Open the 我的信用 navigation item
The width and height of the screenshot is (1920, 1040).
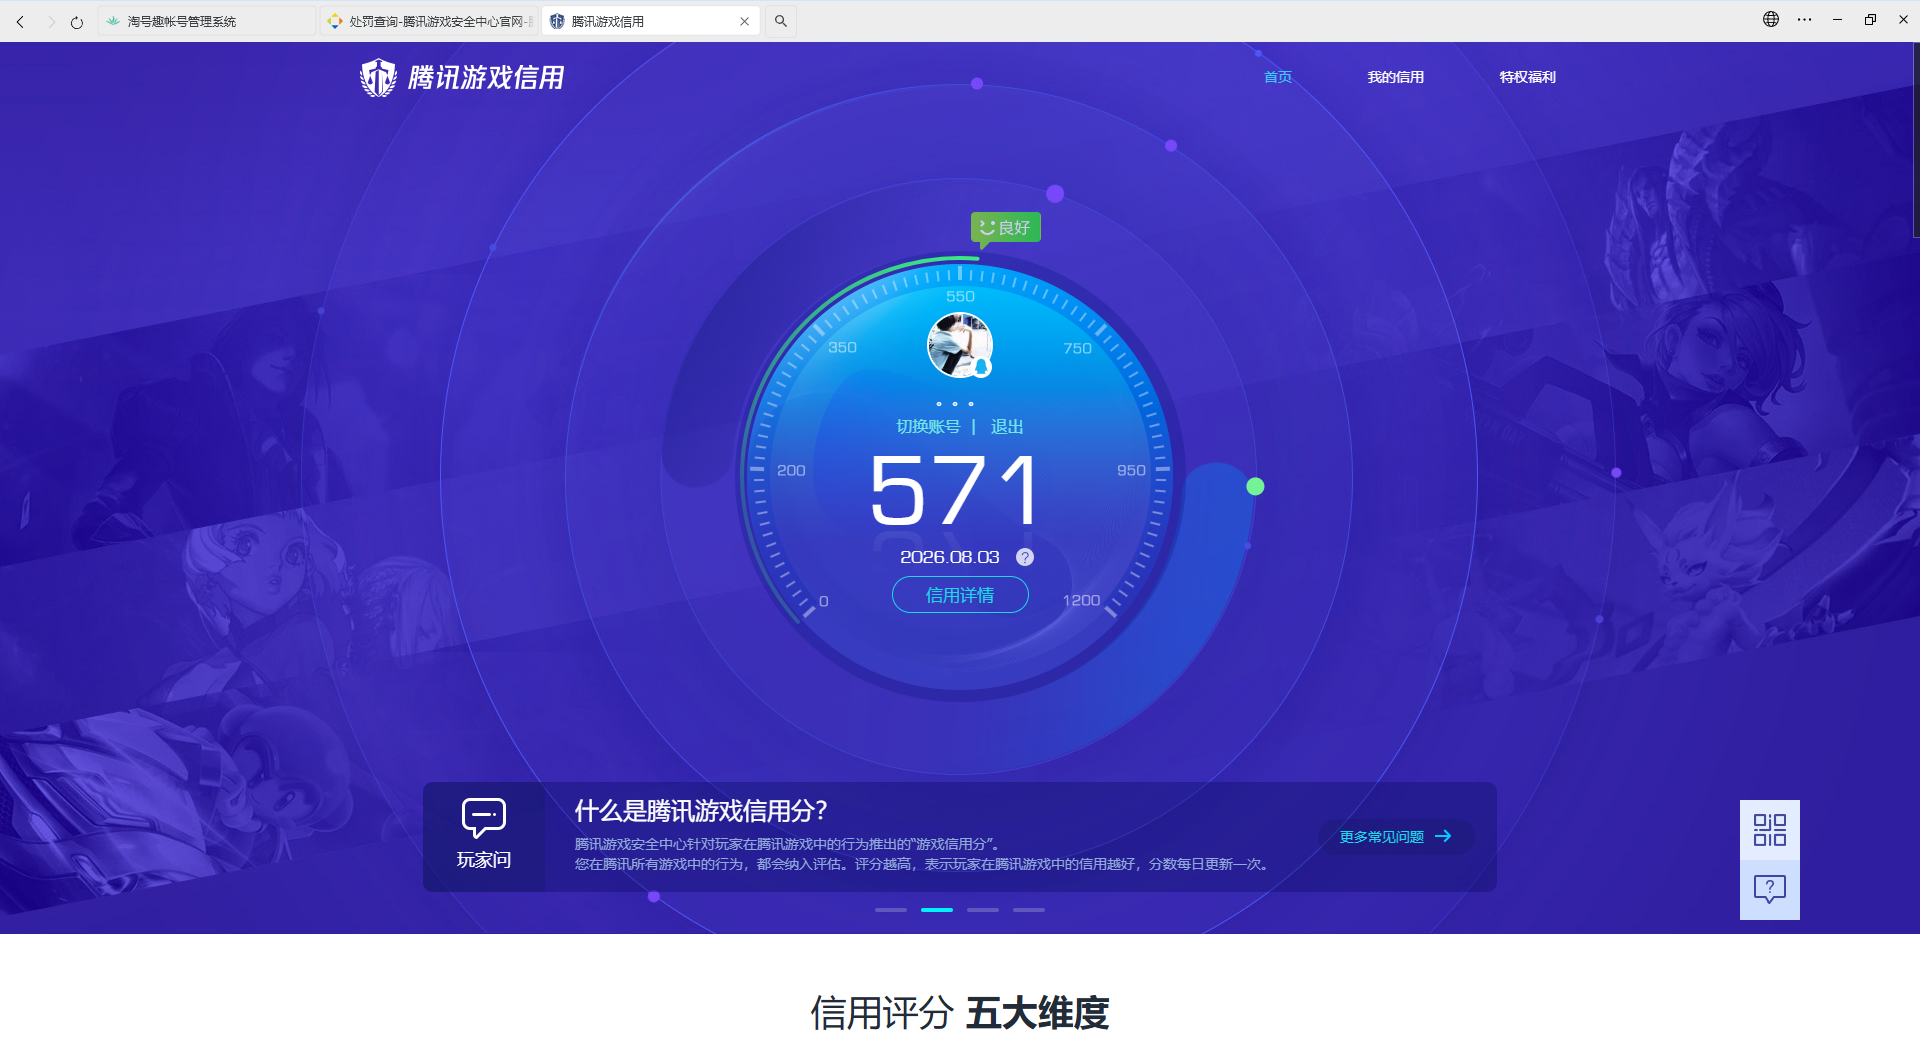1396,77
